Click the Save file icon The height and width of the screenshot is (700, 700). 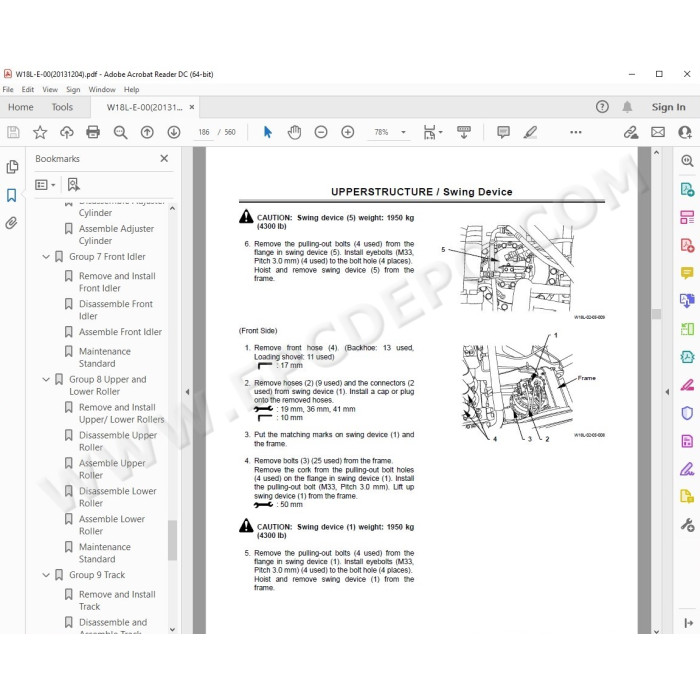click(13, 132)
